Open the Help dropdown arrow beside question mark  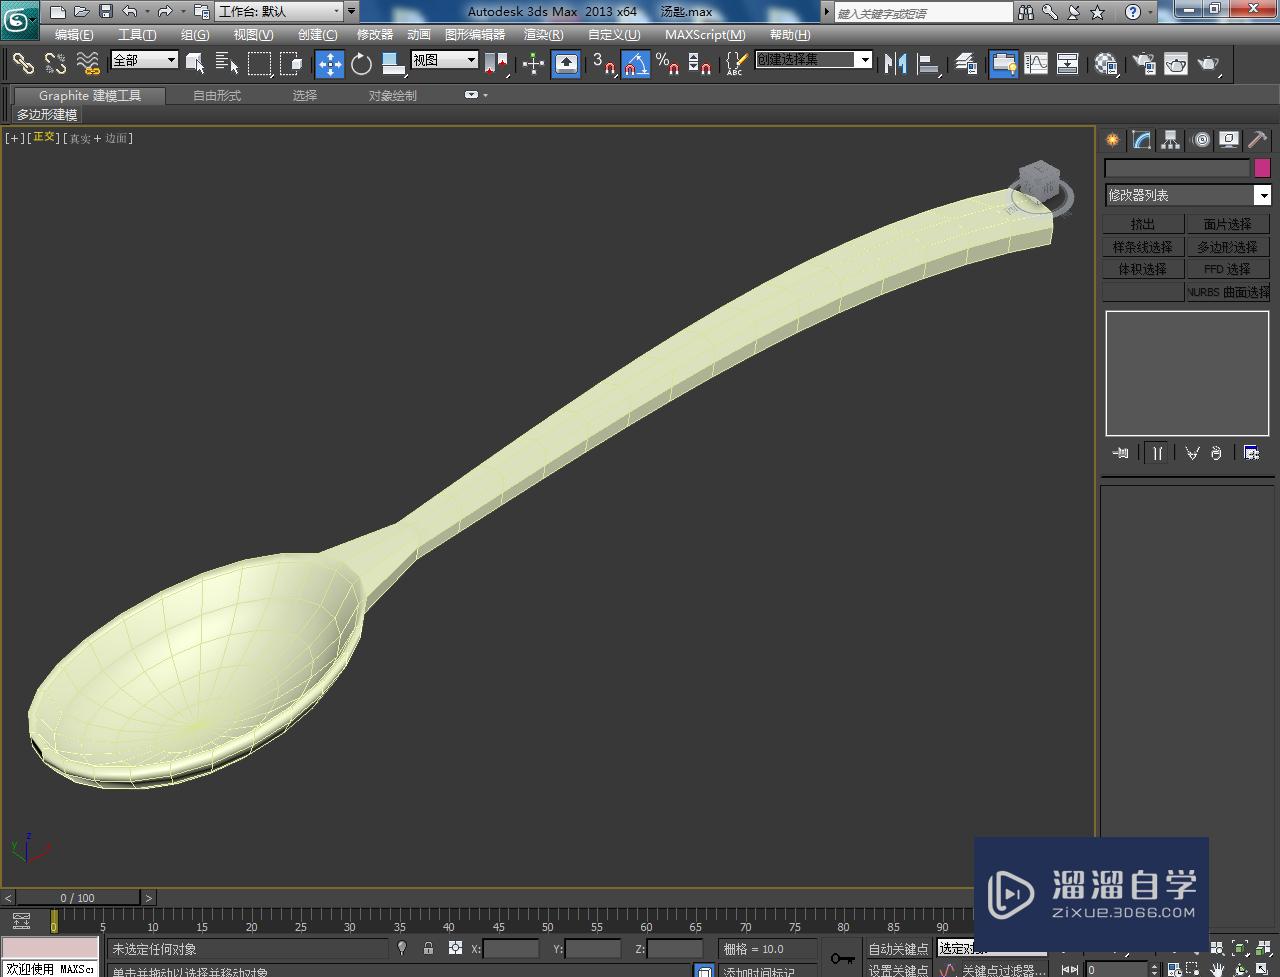1149,12
